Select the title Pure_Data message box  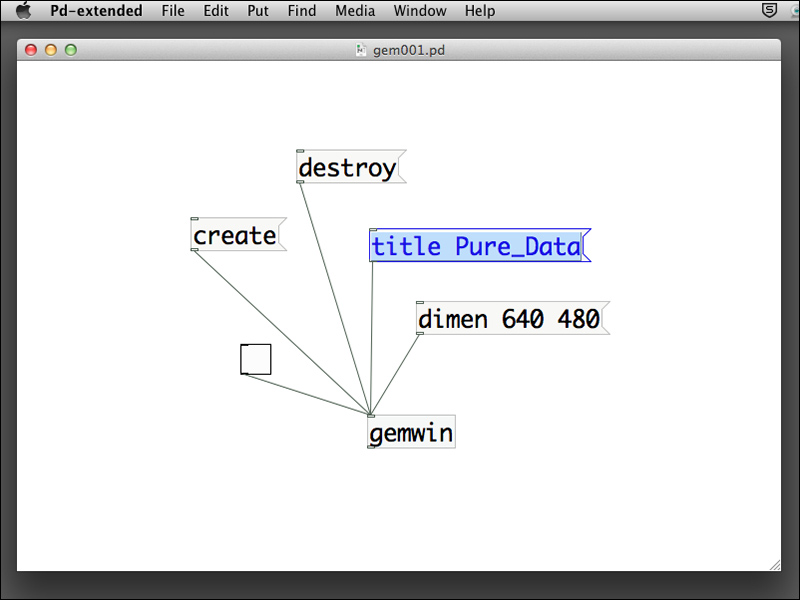[480, 245]
